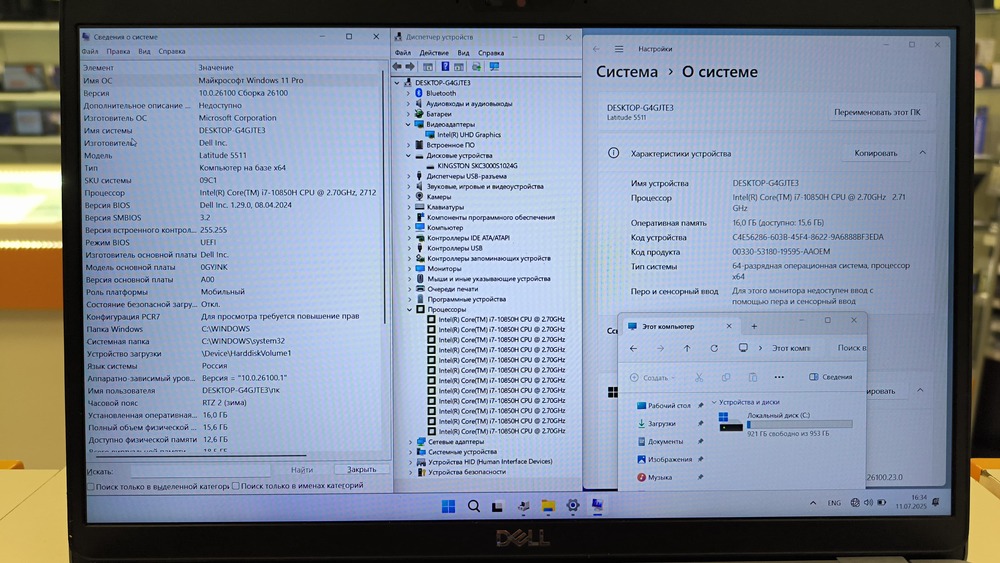Open Документы in explorer sidebar

click(665, 441)
